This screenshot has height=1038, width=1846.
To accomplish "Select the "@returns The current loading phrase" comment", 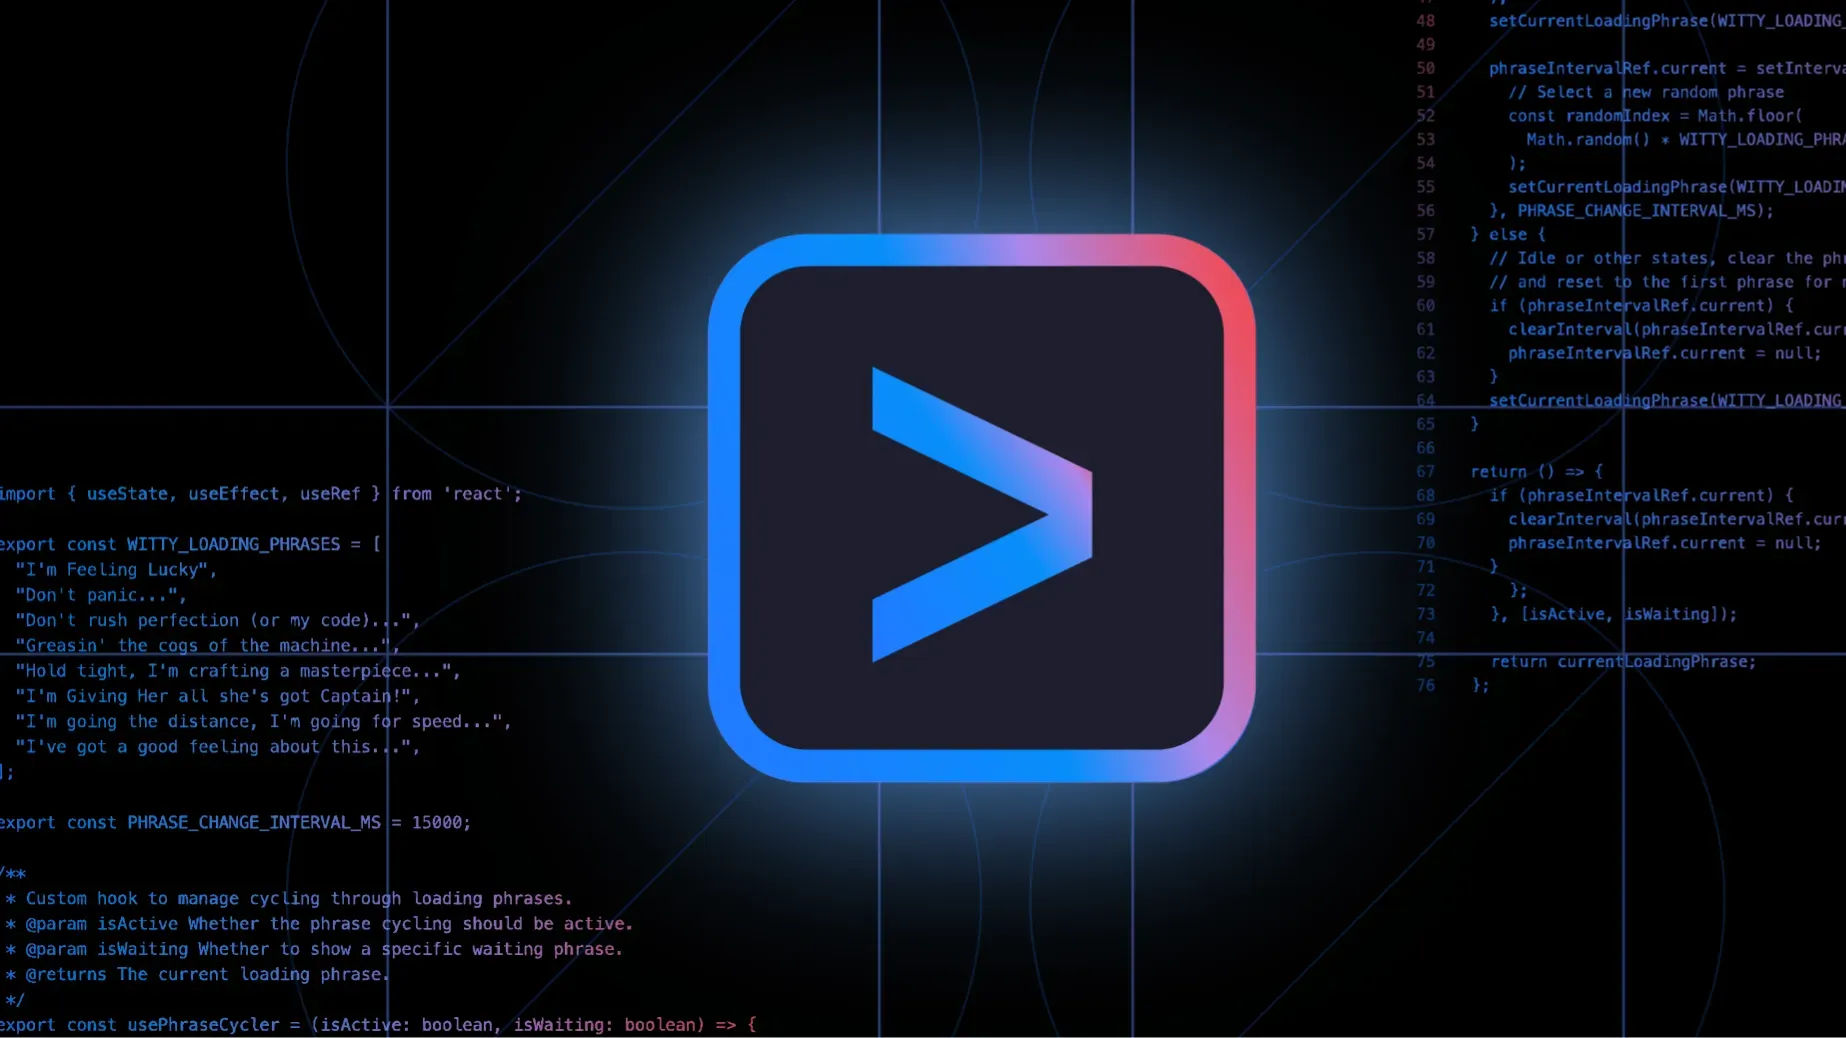I will tap(196, 975).
